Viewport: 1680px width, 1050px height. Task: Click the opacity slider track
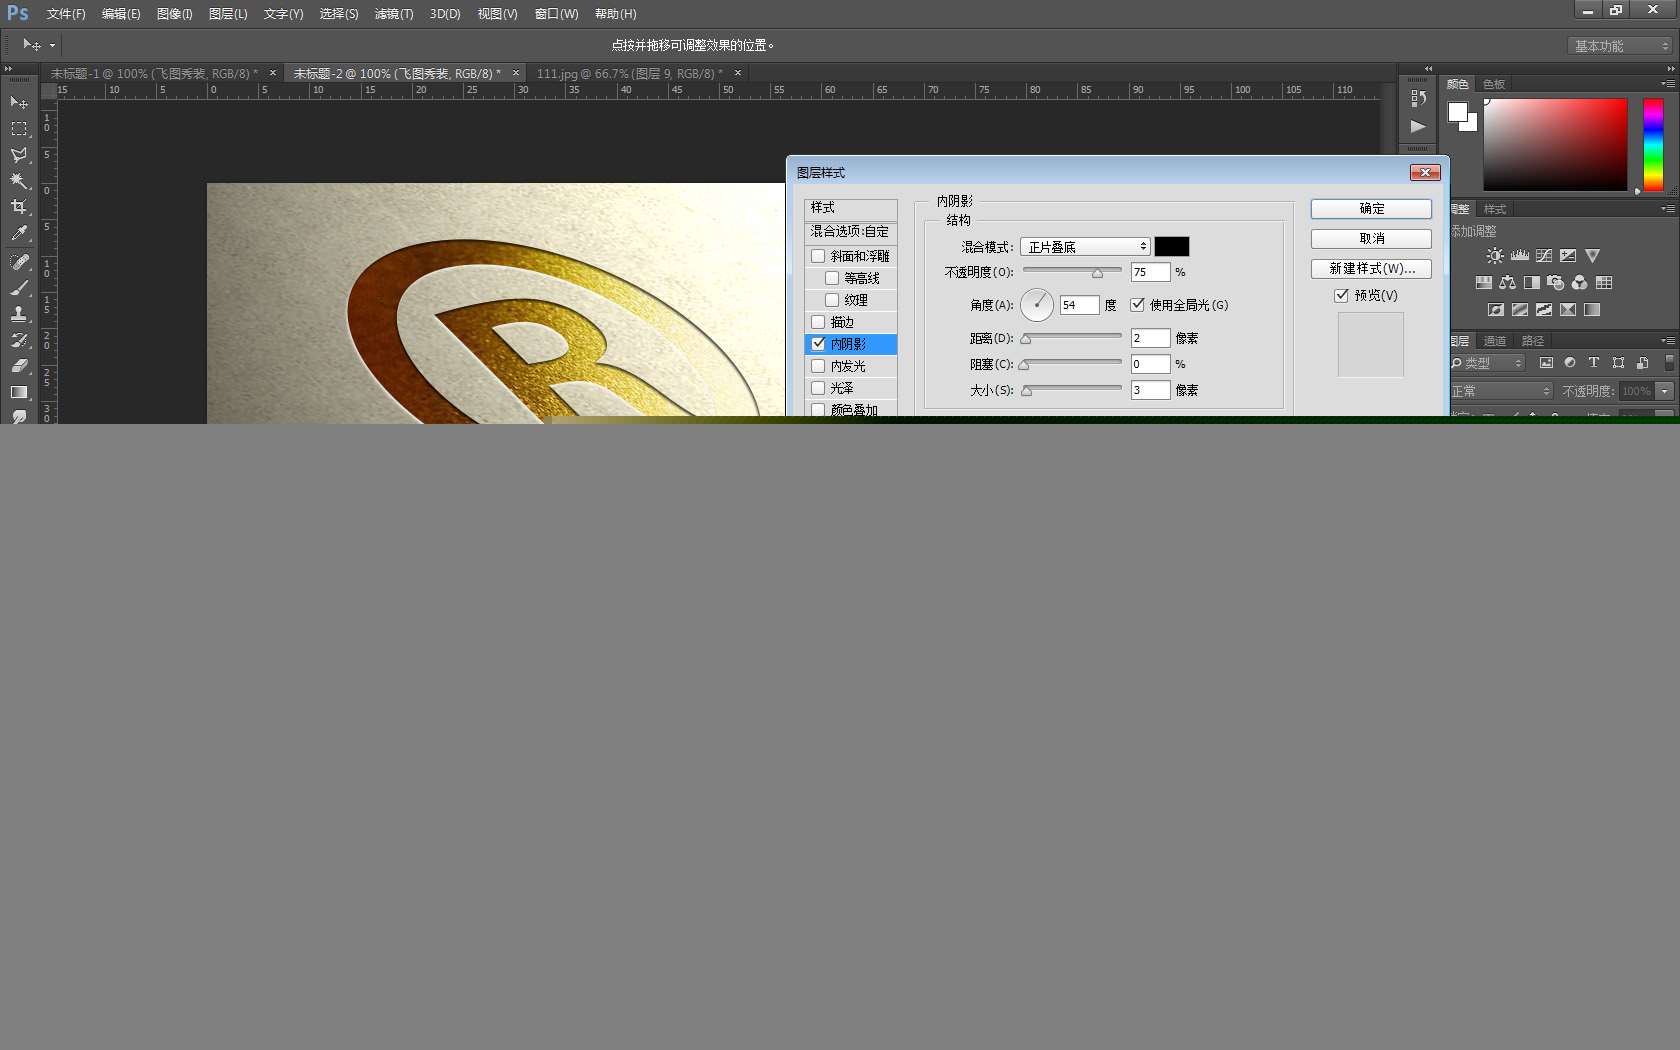pos(1072,269)
